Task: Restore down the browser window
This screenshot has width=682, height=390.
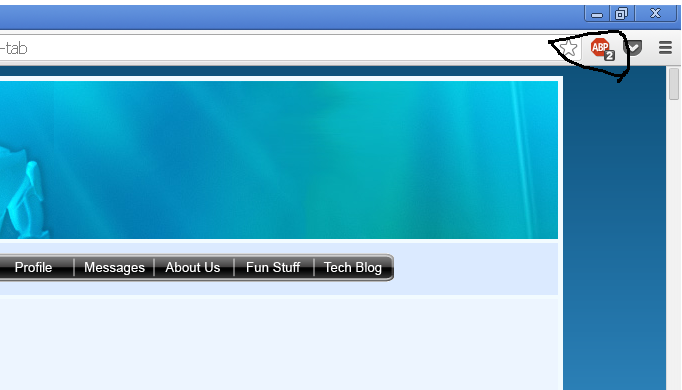Action: pyautogui.click(x=622, y=14)
